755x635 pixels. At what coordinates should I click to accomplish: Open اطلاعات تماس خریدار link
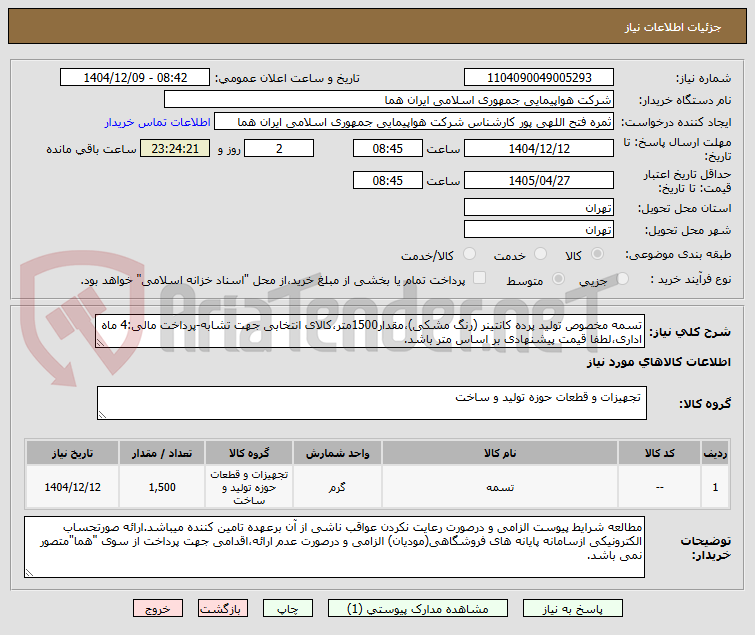click(x=157, y=122)
